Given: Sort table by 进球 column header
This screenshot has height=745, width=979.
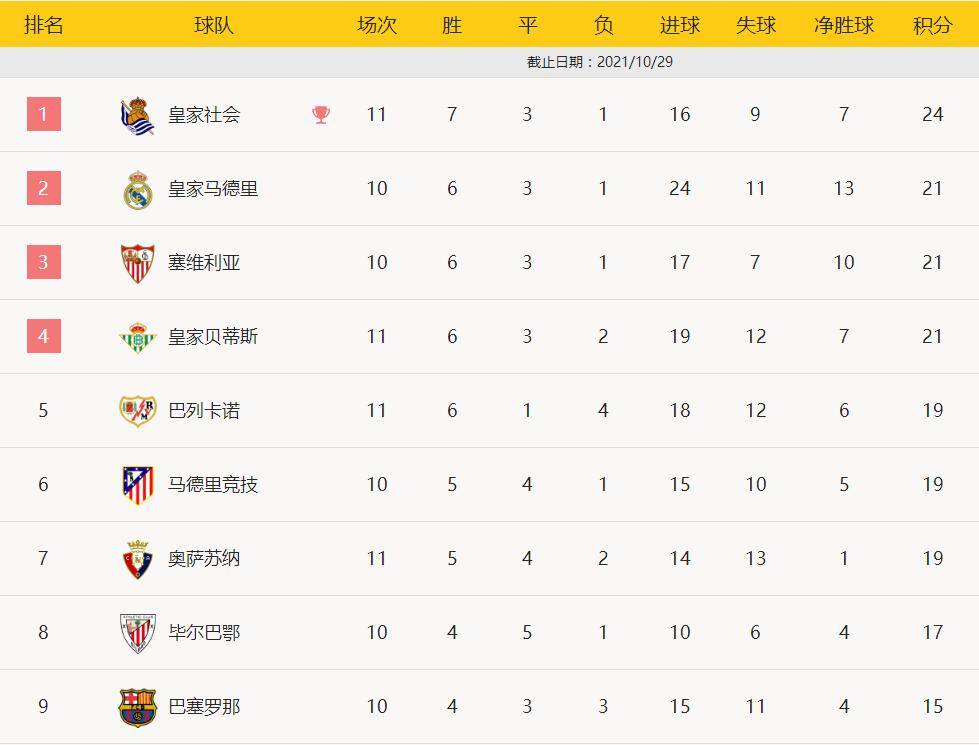Looking at the screenshot, I should coord(680,25).
